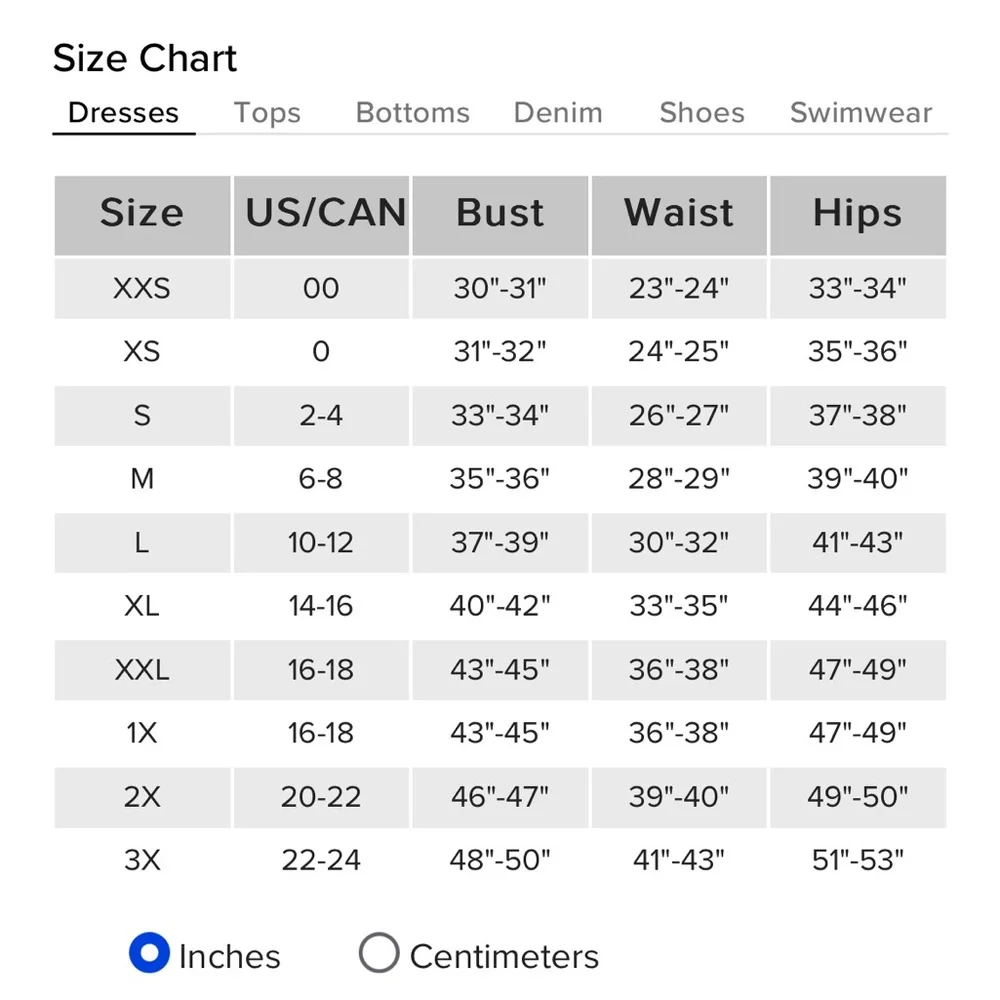Show the Denim size chart
This screenshot has width=1000, height=1000.
[x=558, y=113]
